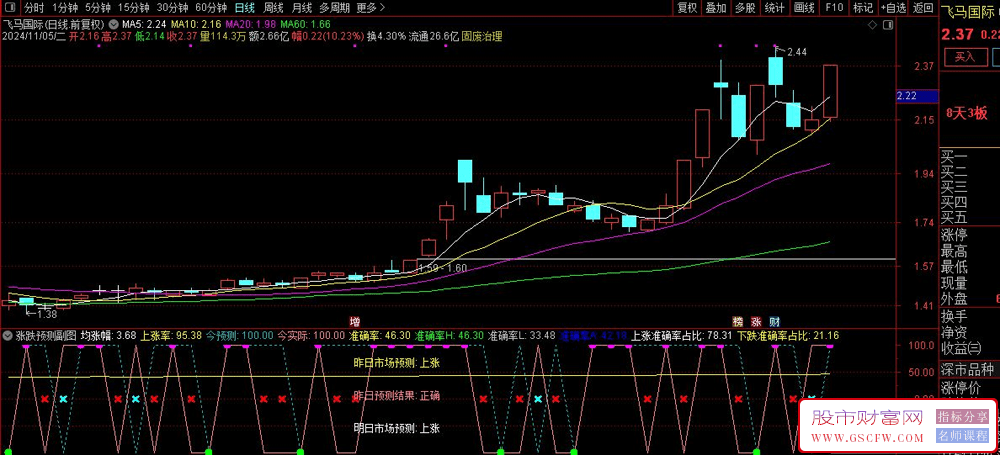
Task: Expand the 涨跌预测副图 sub-chart dropdown arrow
Action: [x=9, y=336]
